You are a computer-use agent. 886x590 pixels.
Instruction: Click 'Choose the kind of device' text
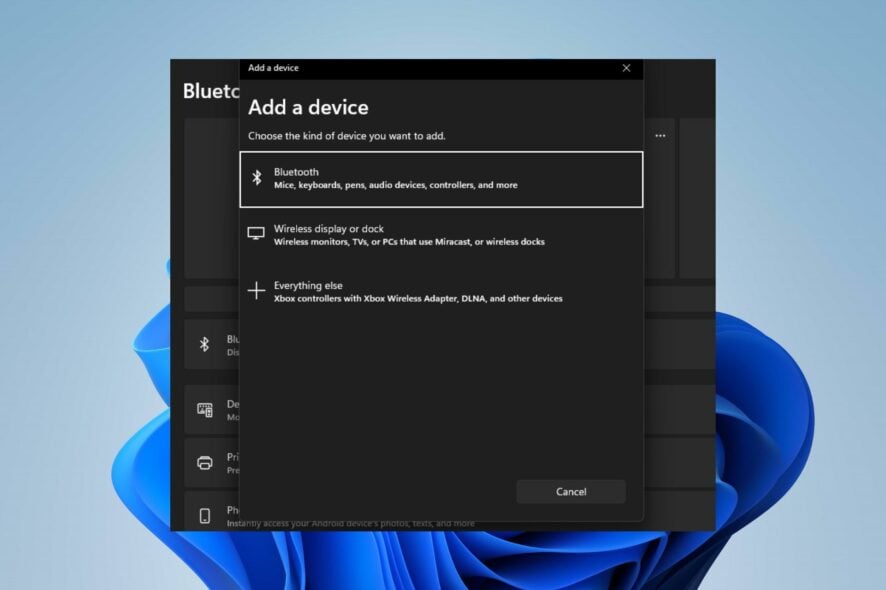pos(346,136)
